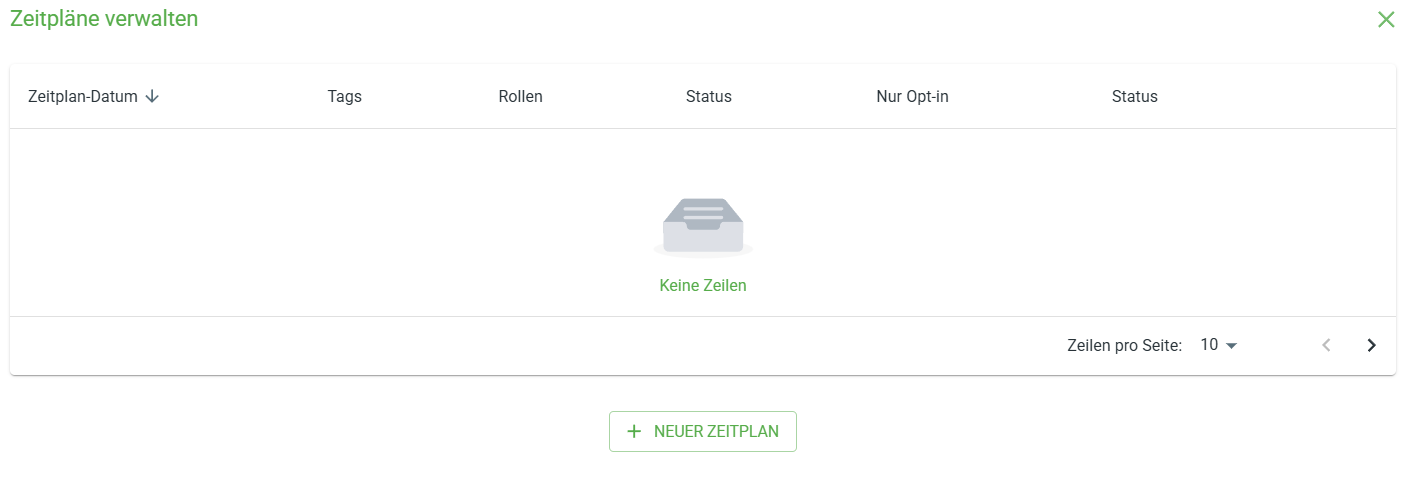The image size is (1412, 478).
Task: Close the Zeitpläne verwalten dialog with the X
Action: 1385,19
